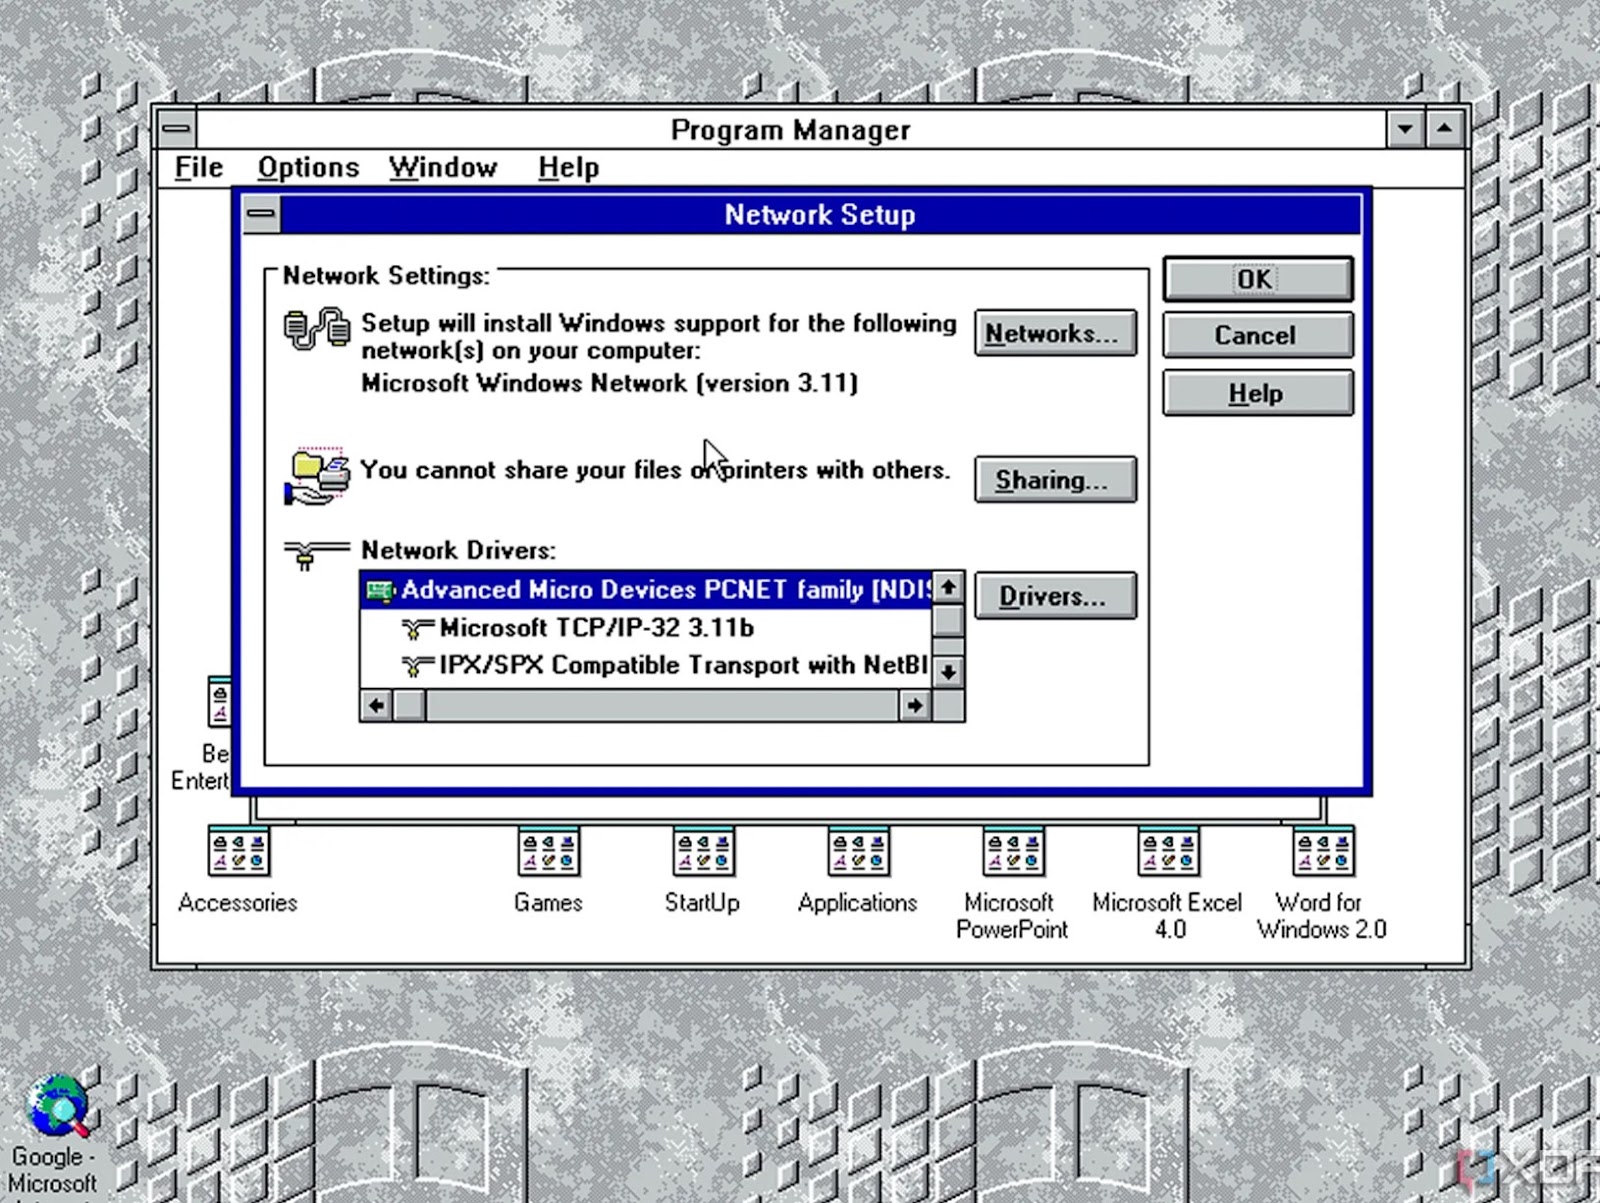Open the Network Setup control menu box
The height and width of the screenshot is (1203, 1600).
tap(260, 214)
